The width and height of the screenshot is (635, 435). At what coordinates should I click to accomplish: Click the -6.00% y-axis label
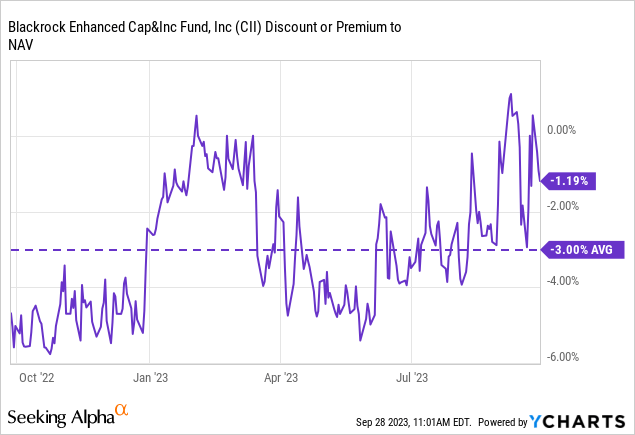point(564,357)
